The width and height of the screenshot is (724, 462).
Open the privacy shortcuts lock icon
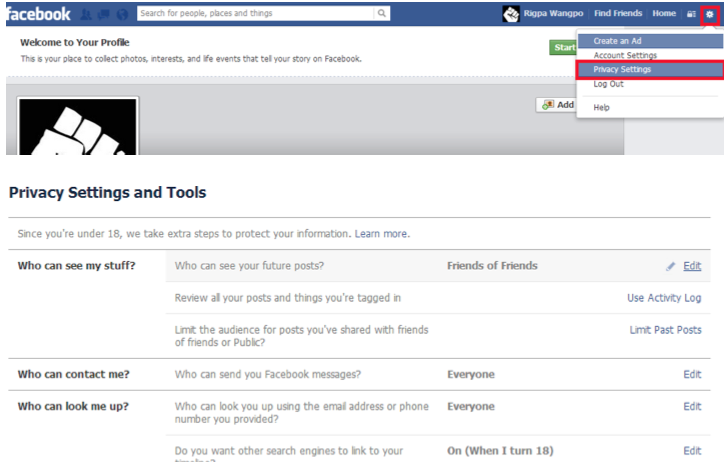pos(691,14)
